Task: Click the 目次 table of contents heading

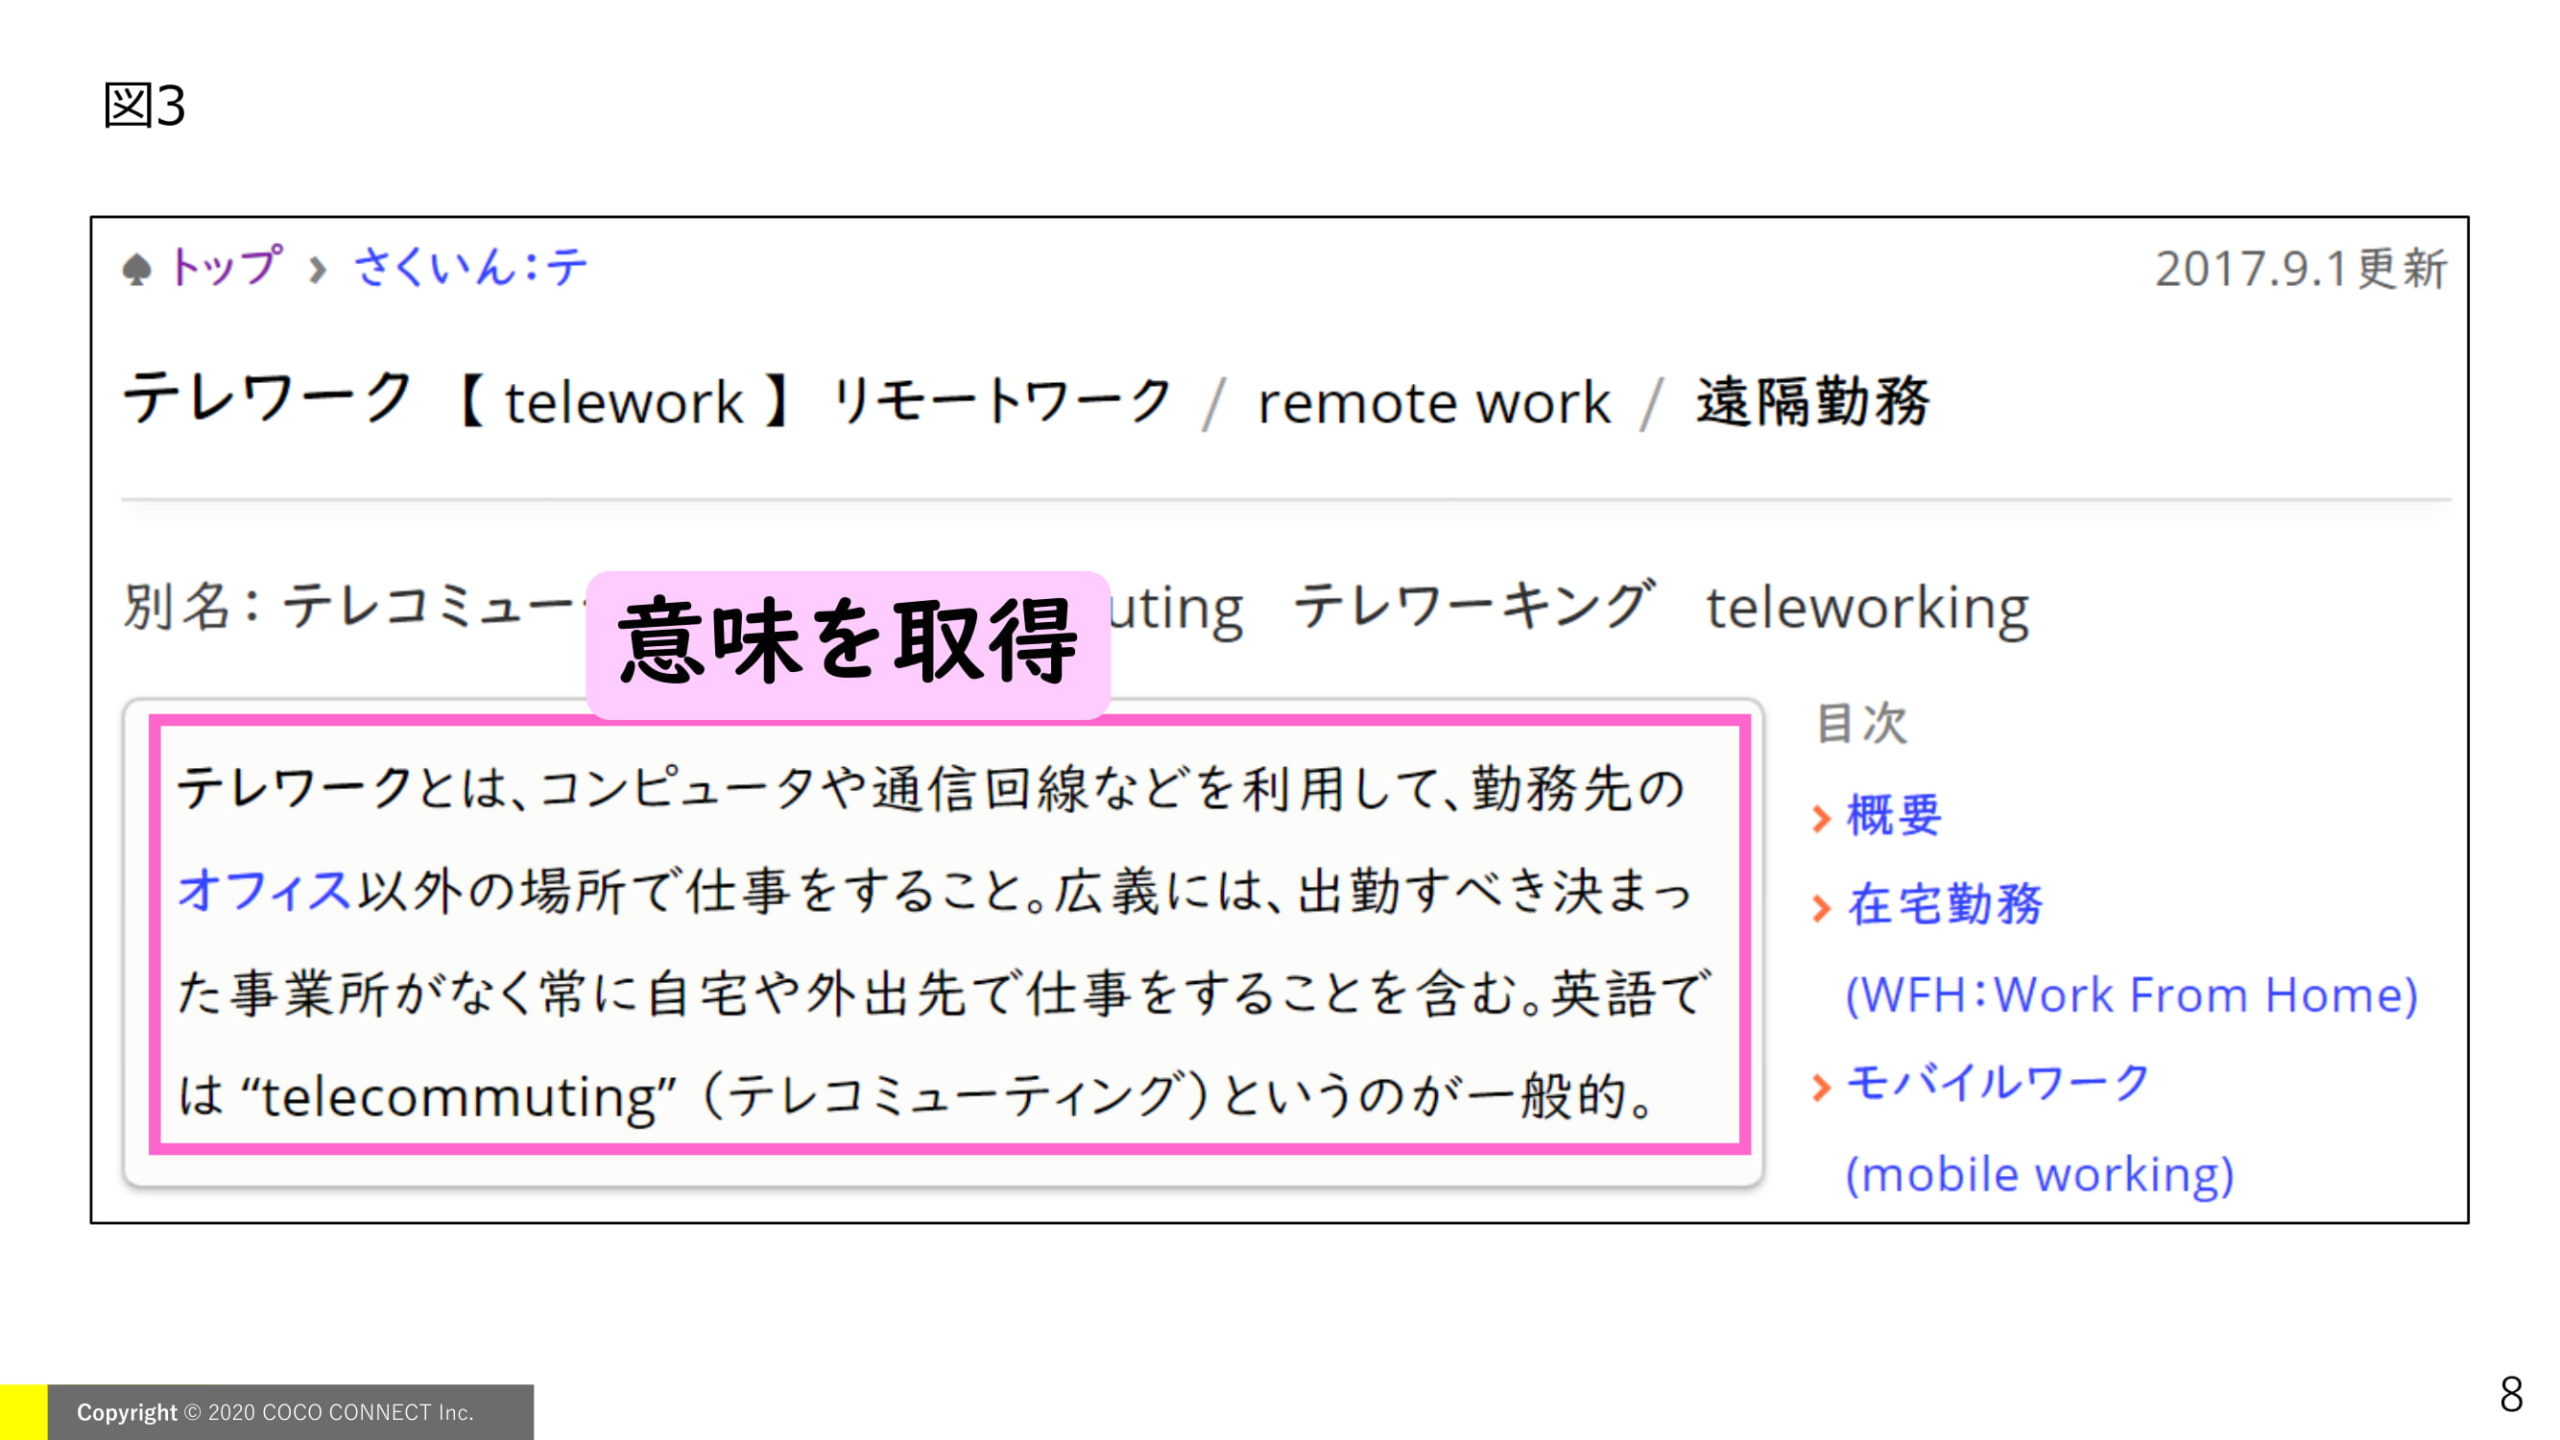Action: pos(1862,723)
